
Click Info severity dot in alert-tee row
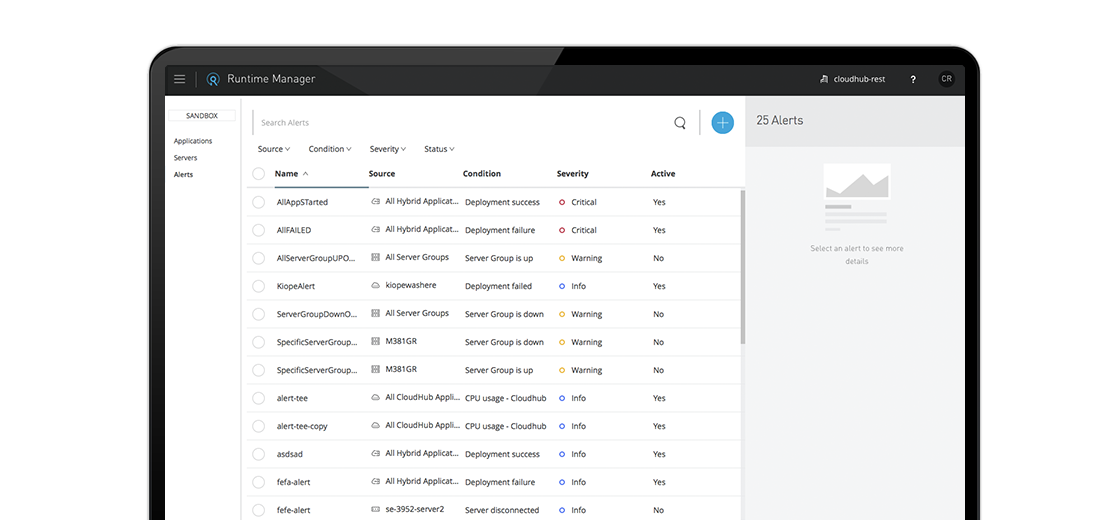562,399
